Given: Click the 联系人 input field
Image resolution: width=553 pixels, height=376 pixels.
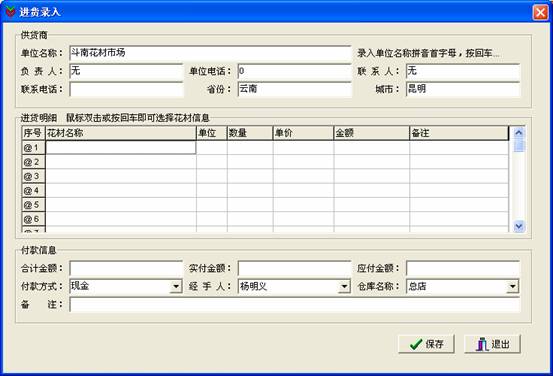Looking at the screenshot, I should [463, 72].
